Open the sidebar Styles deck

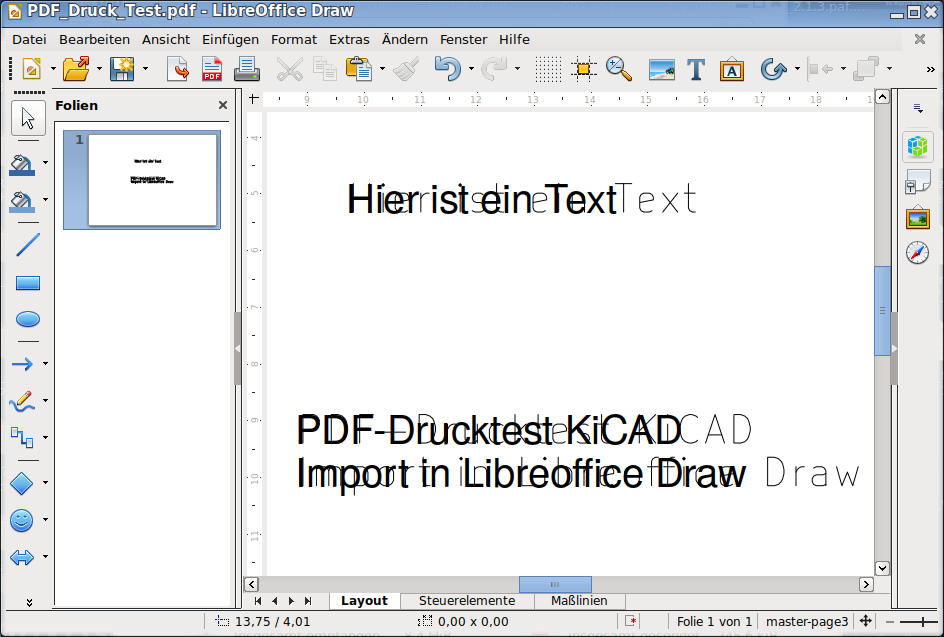pos(918,182)
